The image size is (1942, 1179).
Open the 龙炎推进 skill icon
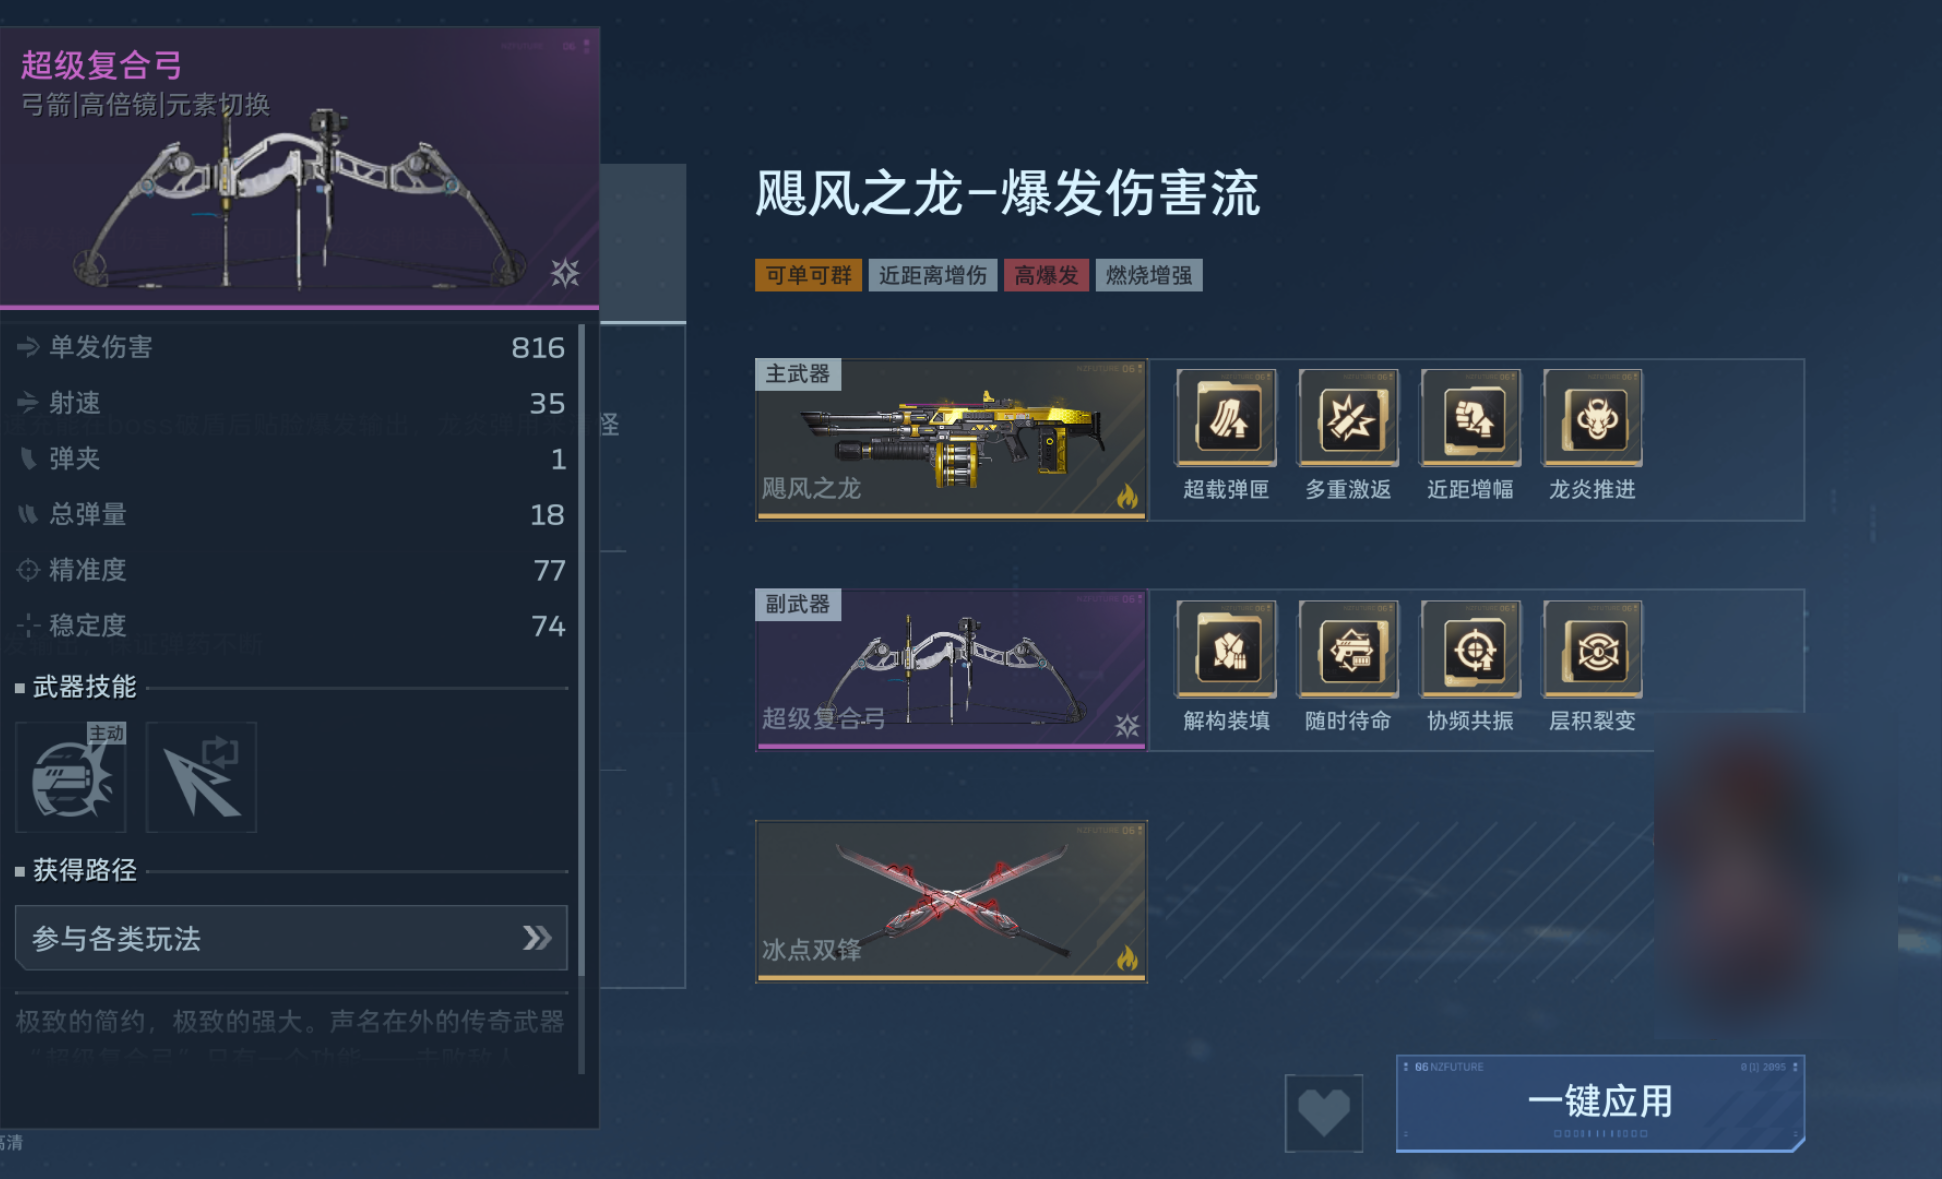pyautogui.click(x=1592, y=417)
